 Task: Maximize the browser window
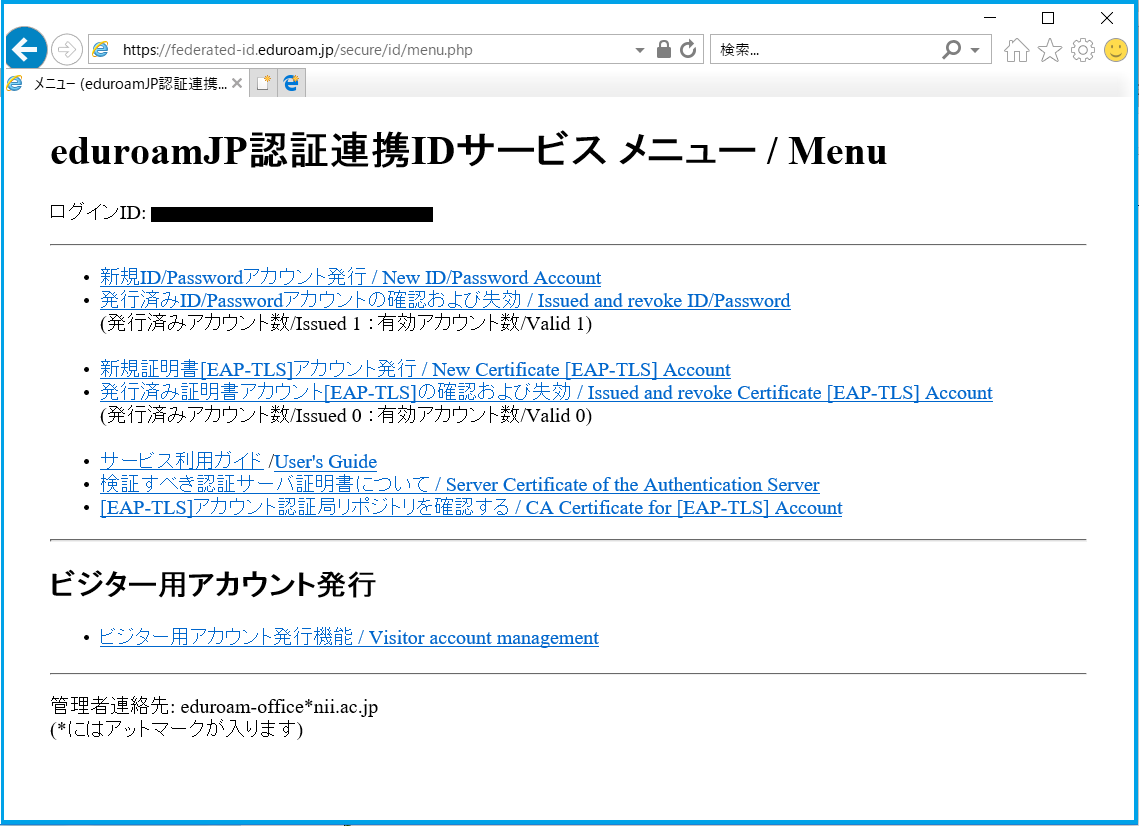click(x=1048, y=17)
